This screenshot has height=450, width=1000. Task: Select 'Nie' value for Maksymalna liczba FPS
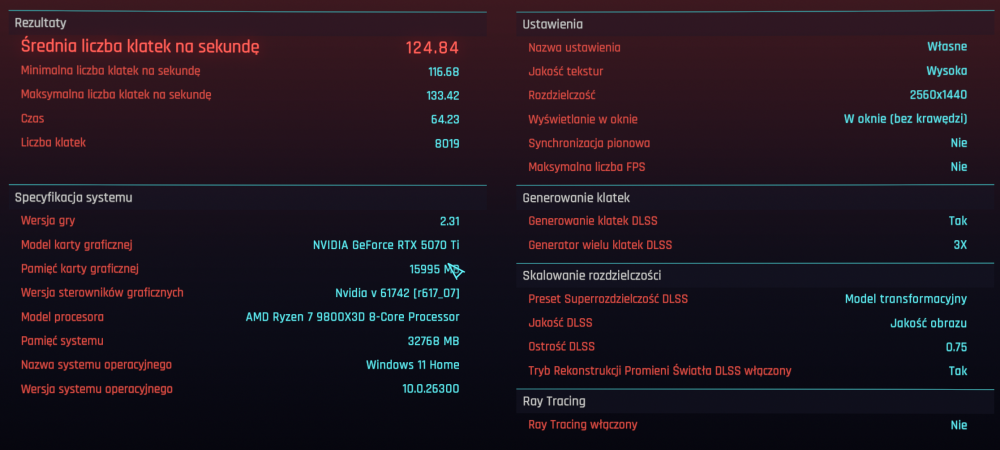click(x=959, y=167)
